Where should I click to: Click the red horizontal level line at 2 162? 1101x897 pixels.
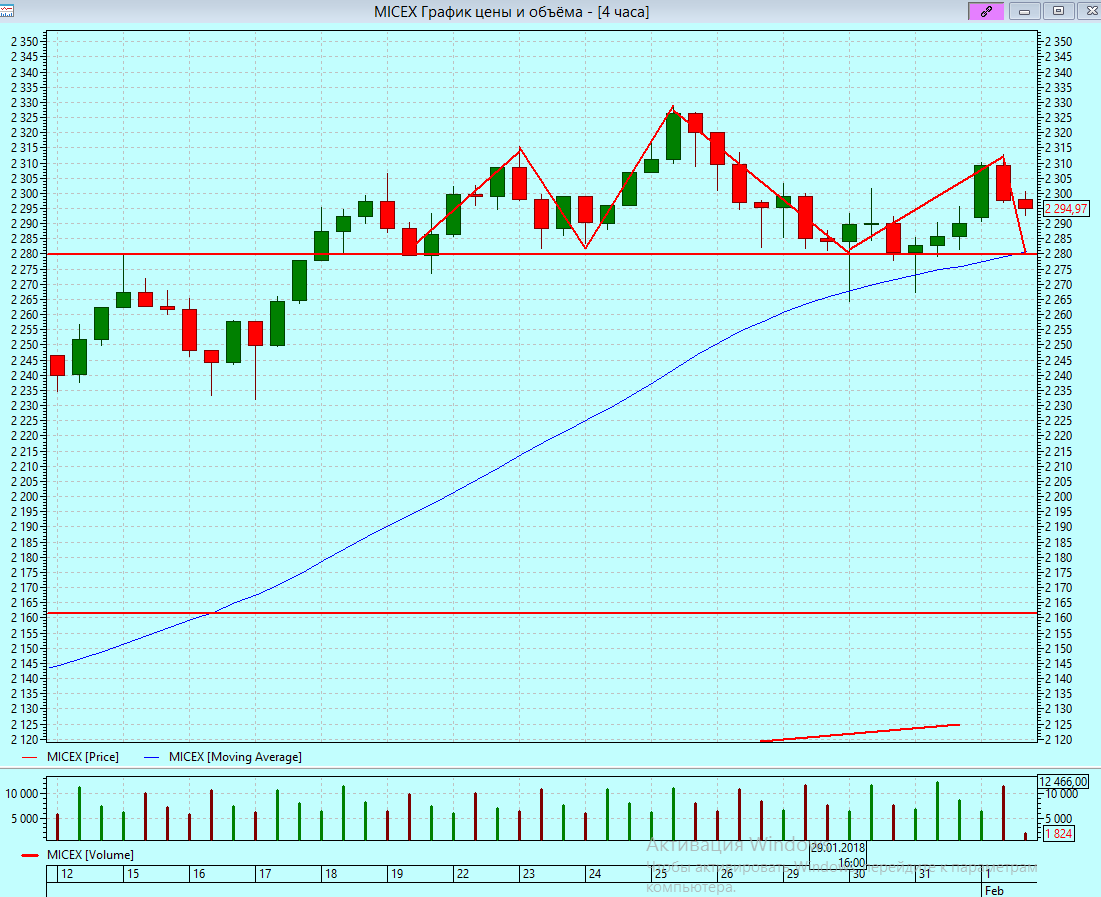click(x=541, y=613)
